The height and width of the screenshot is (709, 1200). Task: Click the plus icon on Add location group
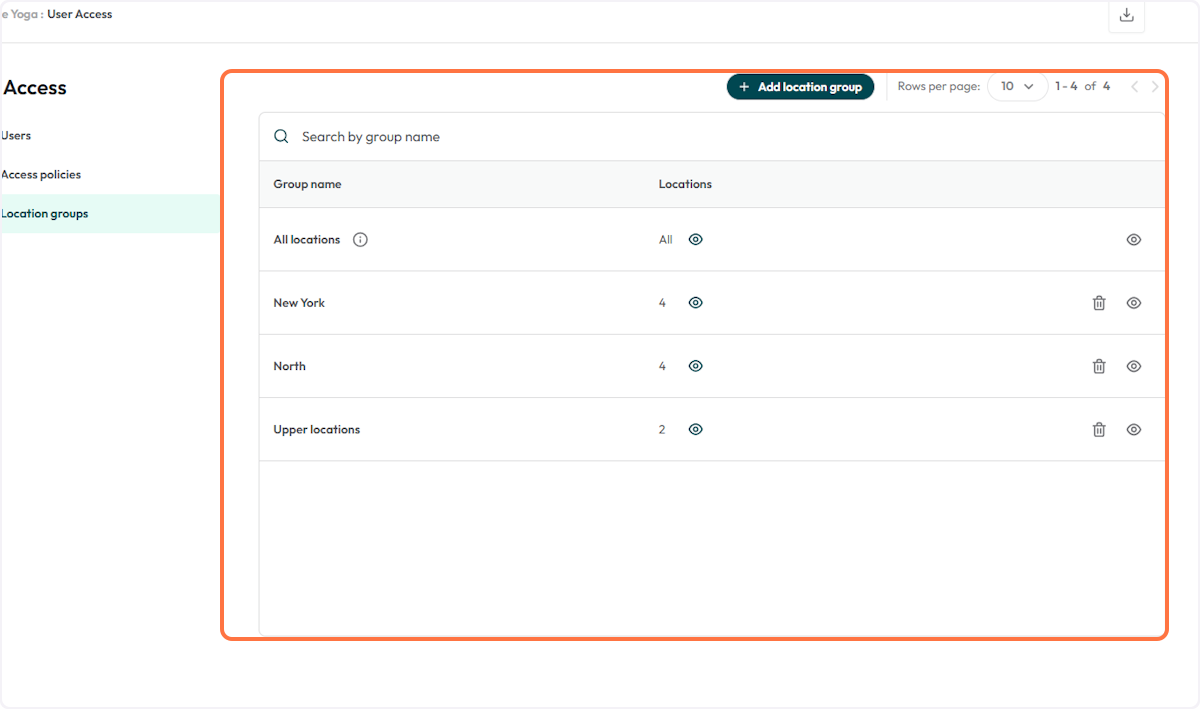tap(744, 87)
